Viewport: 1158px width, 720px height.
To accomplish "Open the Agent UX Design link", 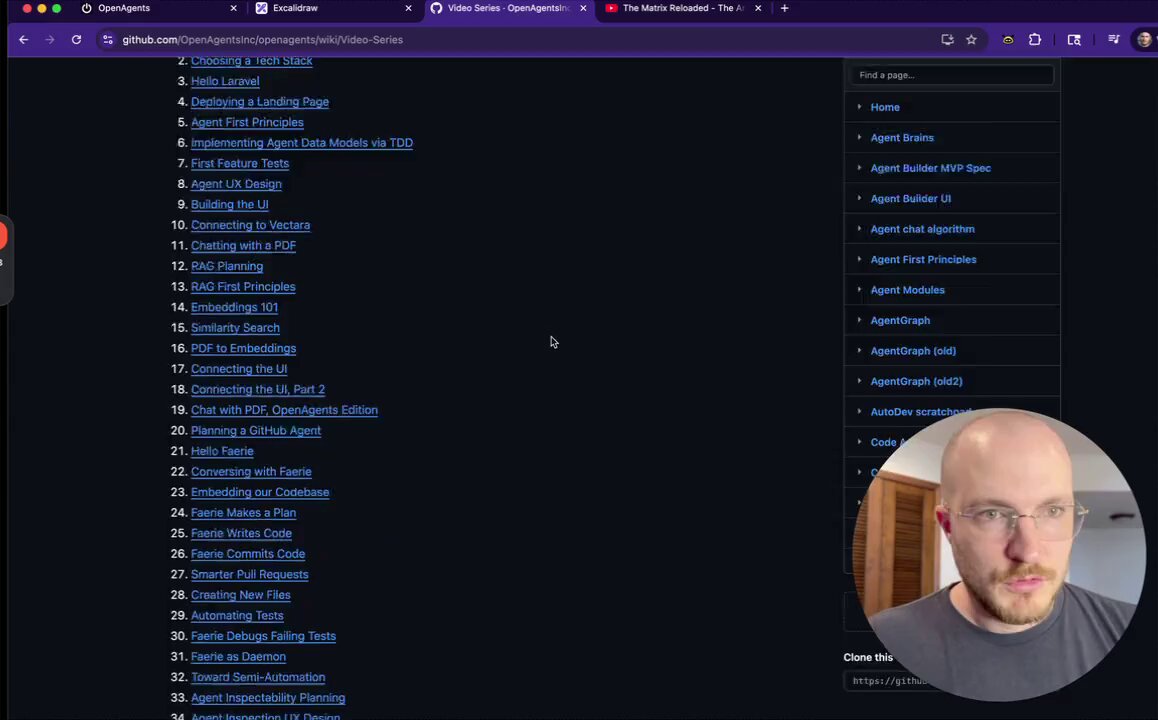I will coord(236,184).
